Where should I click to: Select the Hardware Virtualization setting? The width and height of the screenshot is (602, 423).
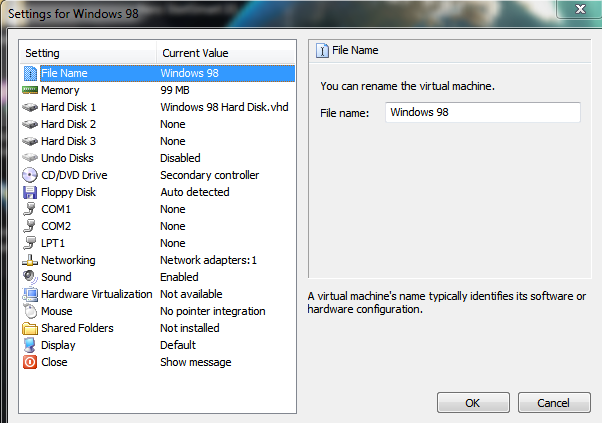(x=157, y=294)
